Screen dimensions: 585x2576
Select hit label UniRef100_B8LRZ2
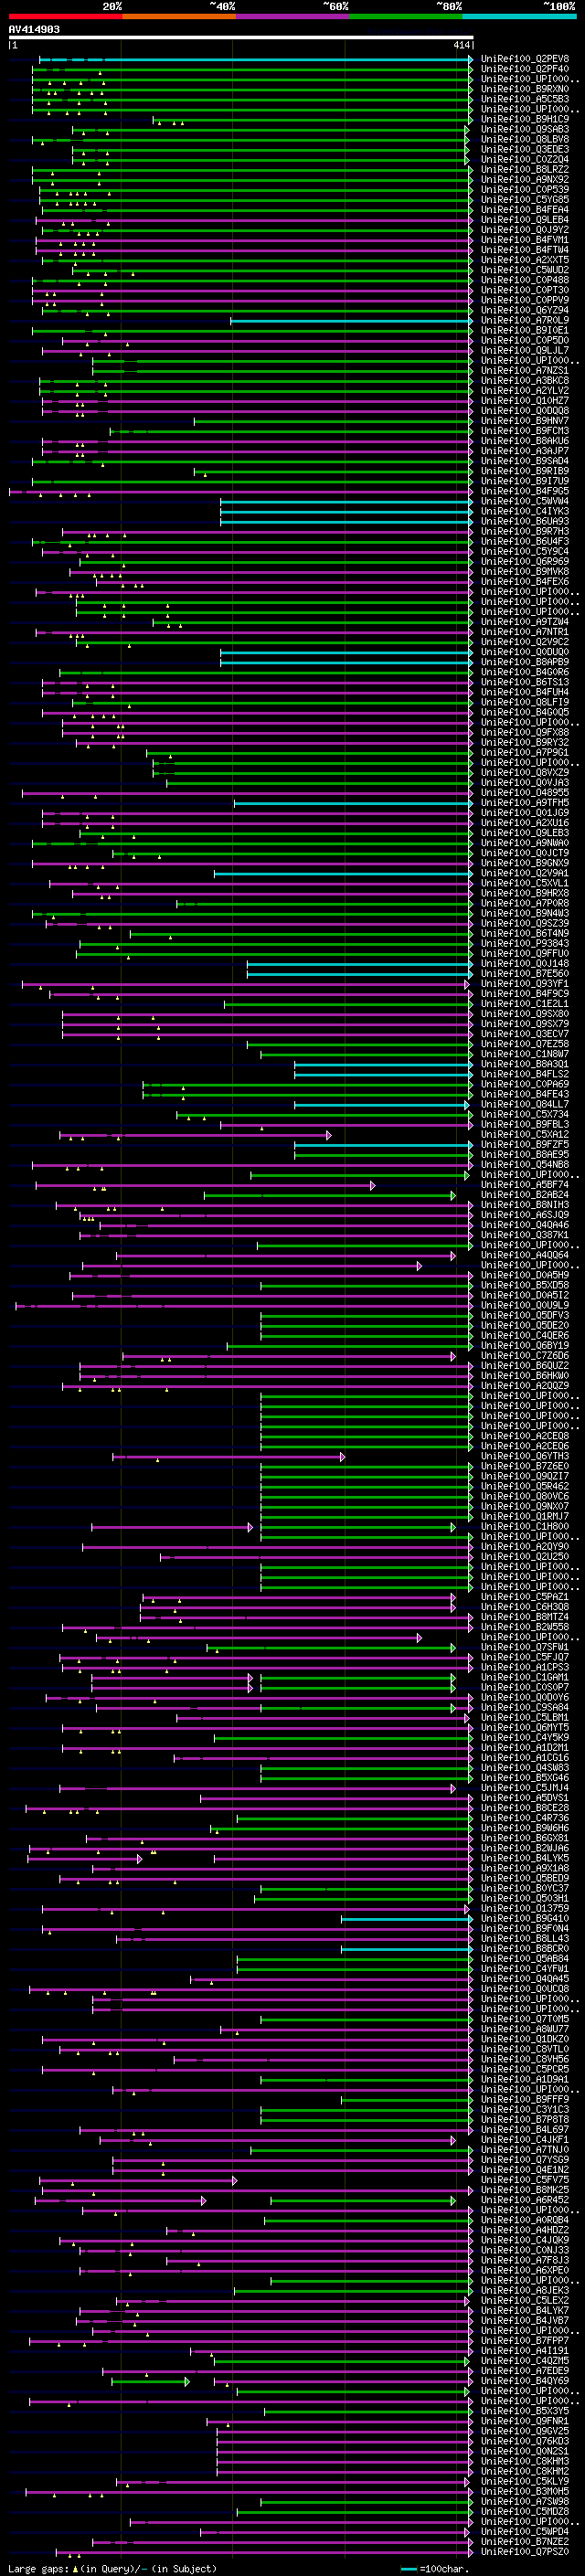pos(524,169)
